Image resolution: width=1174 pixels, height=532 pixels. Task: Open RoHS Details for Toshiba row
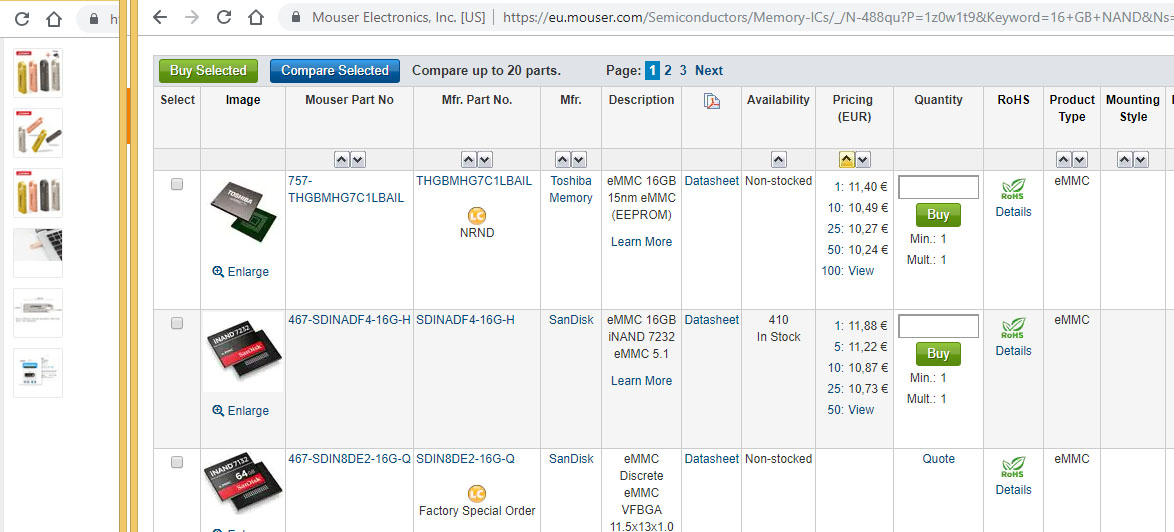1013,212
